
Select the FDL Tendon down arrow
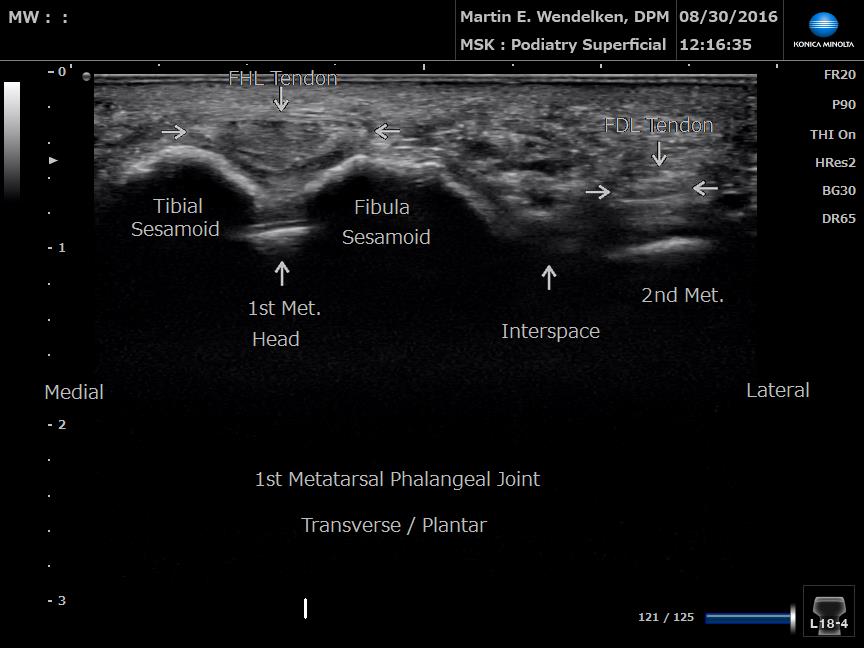tap(658, 153)
